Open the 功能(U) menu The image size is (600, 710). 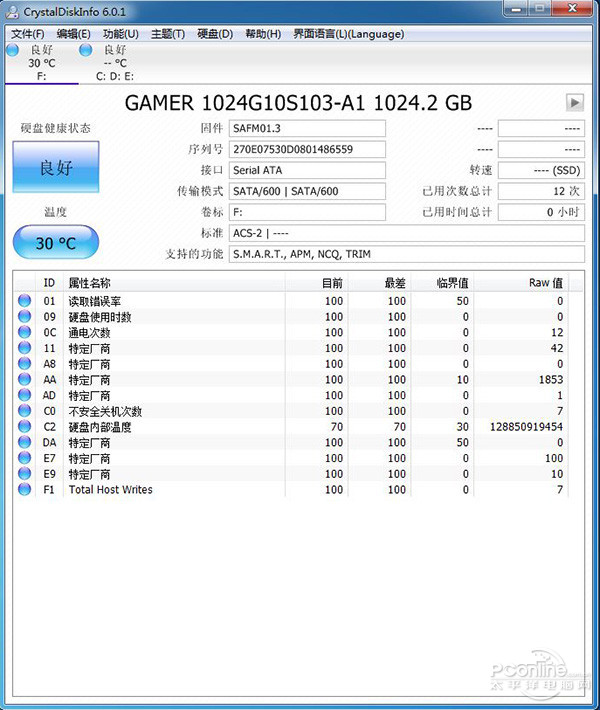pos(120,34)
